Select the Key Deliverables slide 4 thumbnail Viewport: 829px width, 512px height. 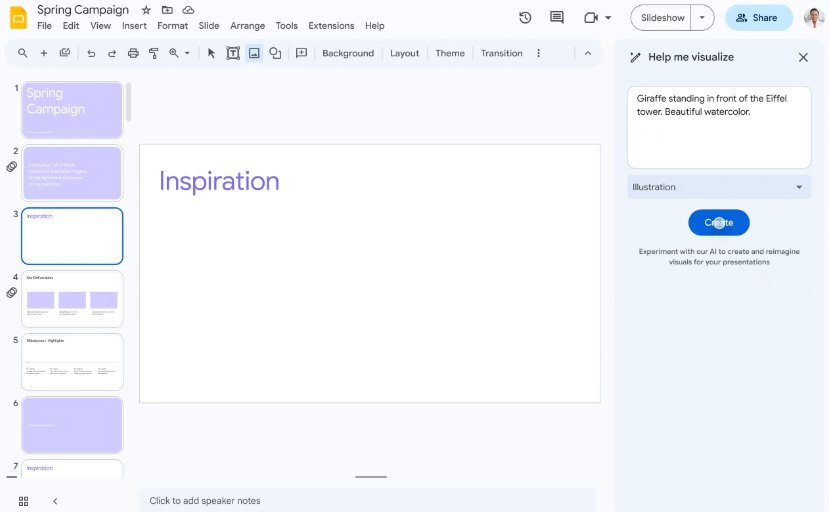72,298
